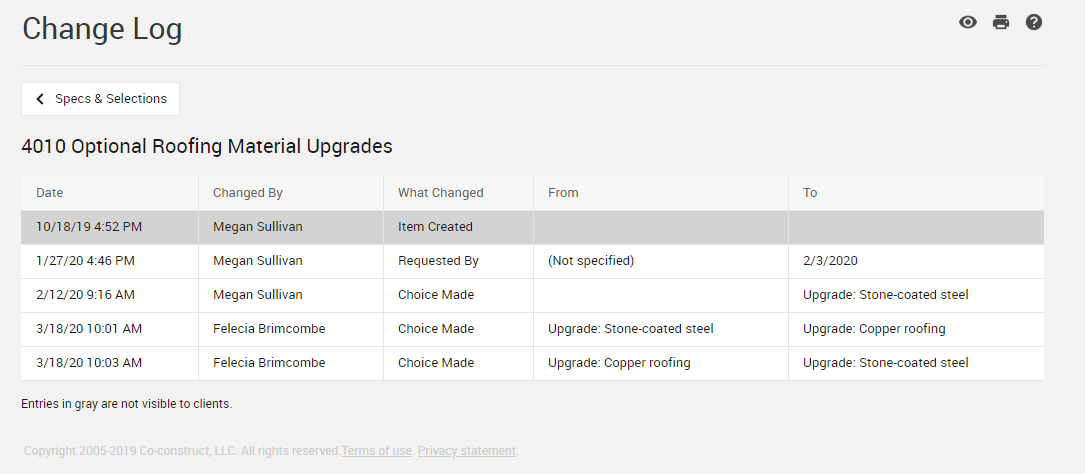Click the printer icon
The image size is (1085, 474).
[1001, 22]
